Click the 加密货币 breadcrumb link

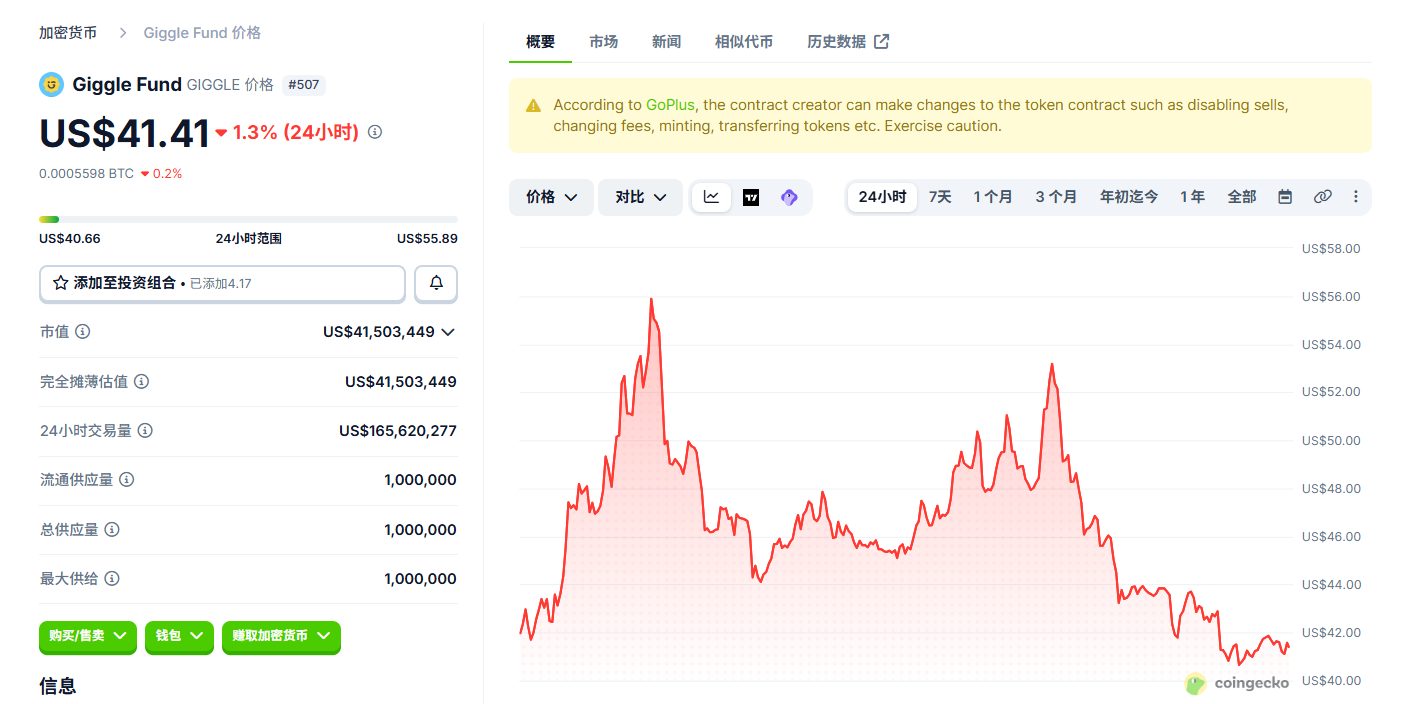[68, 33]
